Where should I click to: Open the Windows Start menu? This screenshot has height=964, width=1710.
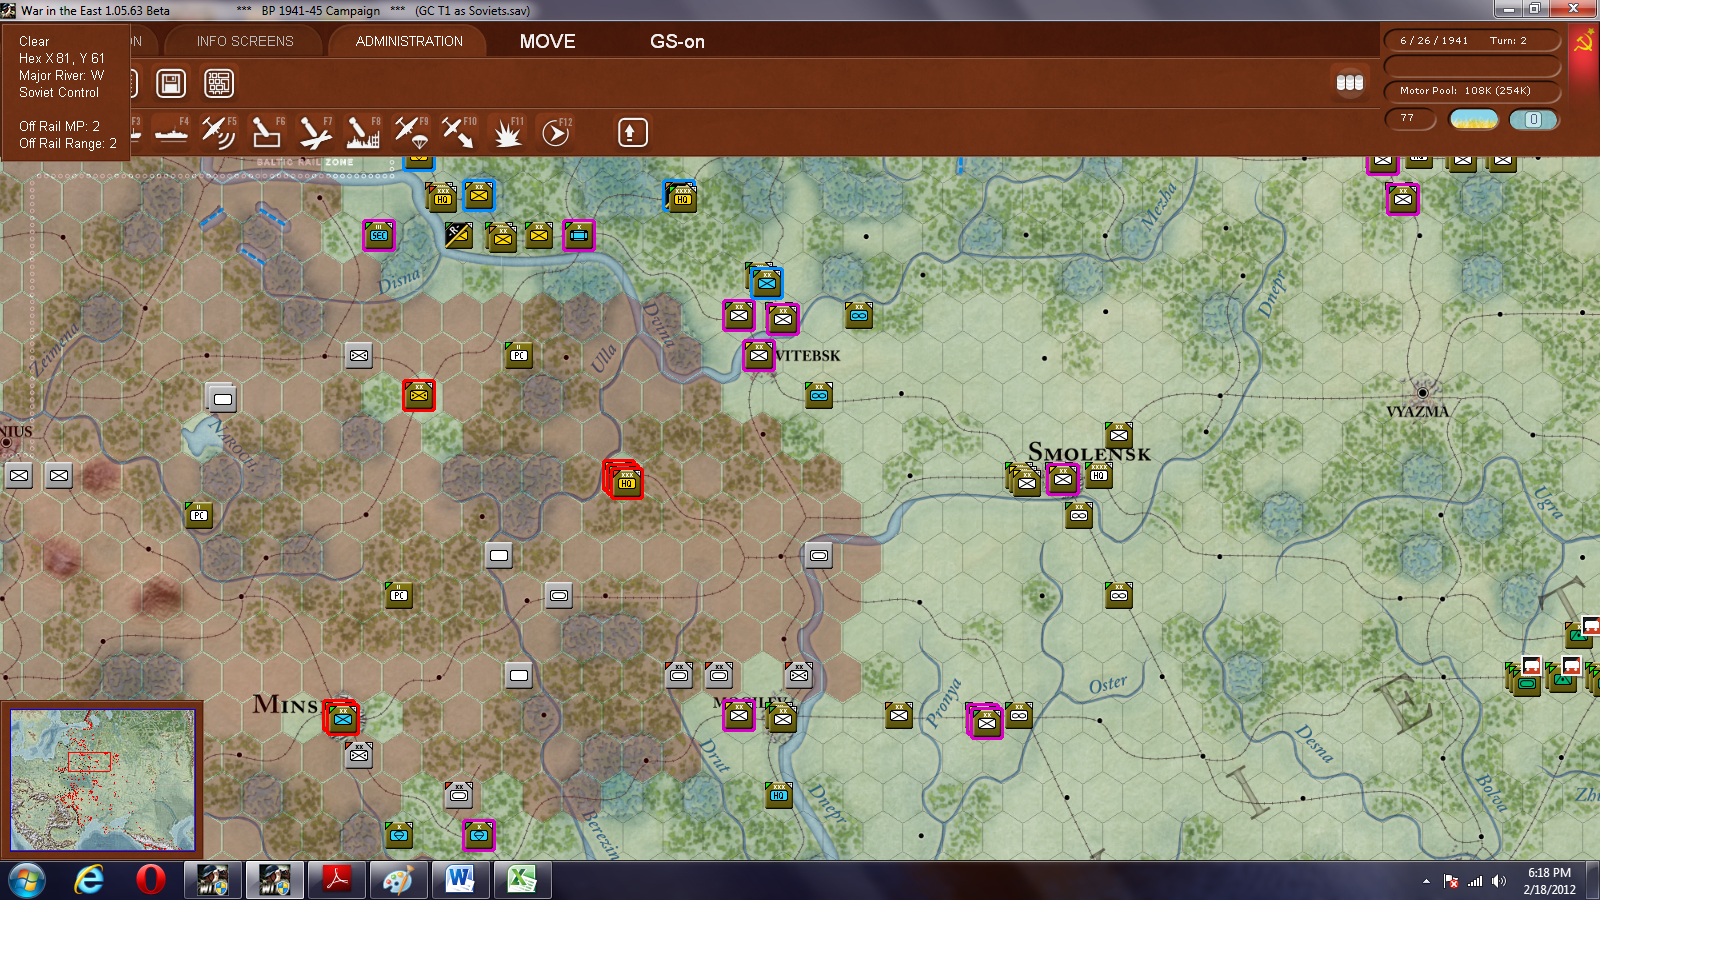point(27,881)
